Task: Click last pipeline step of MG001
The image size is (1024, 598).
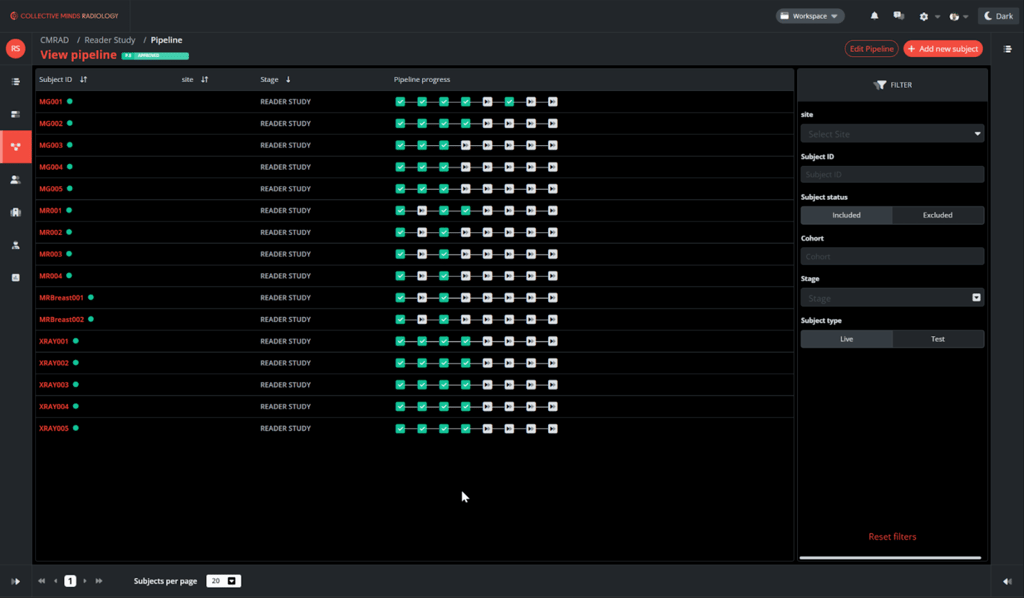Action: pyautogui.click(x=552, y=102)
